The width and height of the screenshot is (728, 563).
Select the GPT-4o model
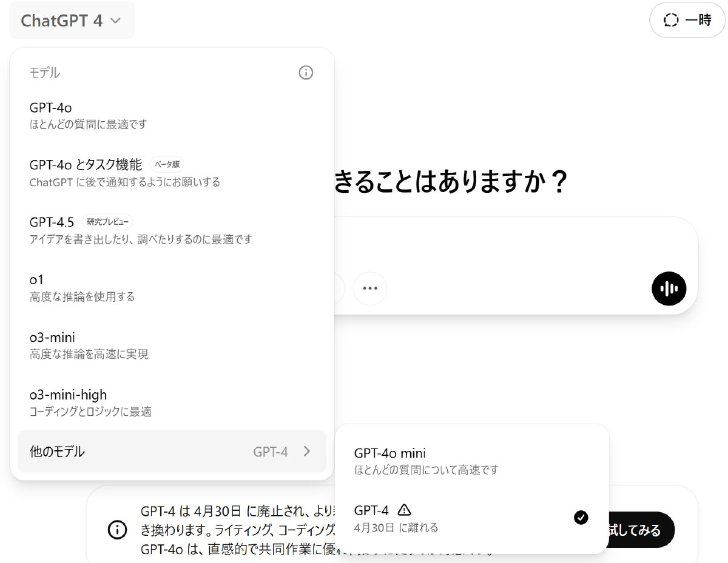tap(172, 116)
